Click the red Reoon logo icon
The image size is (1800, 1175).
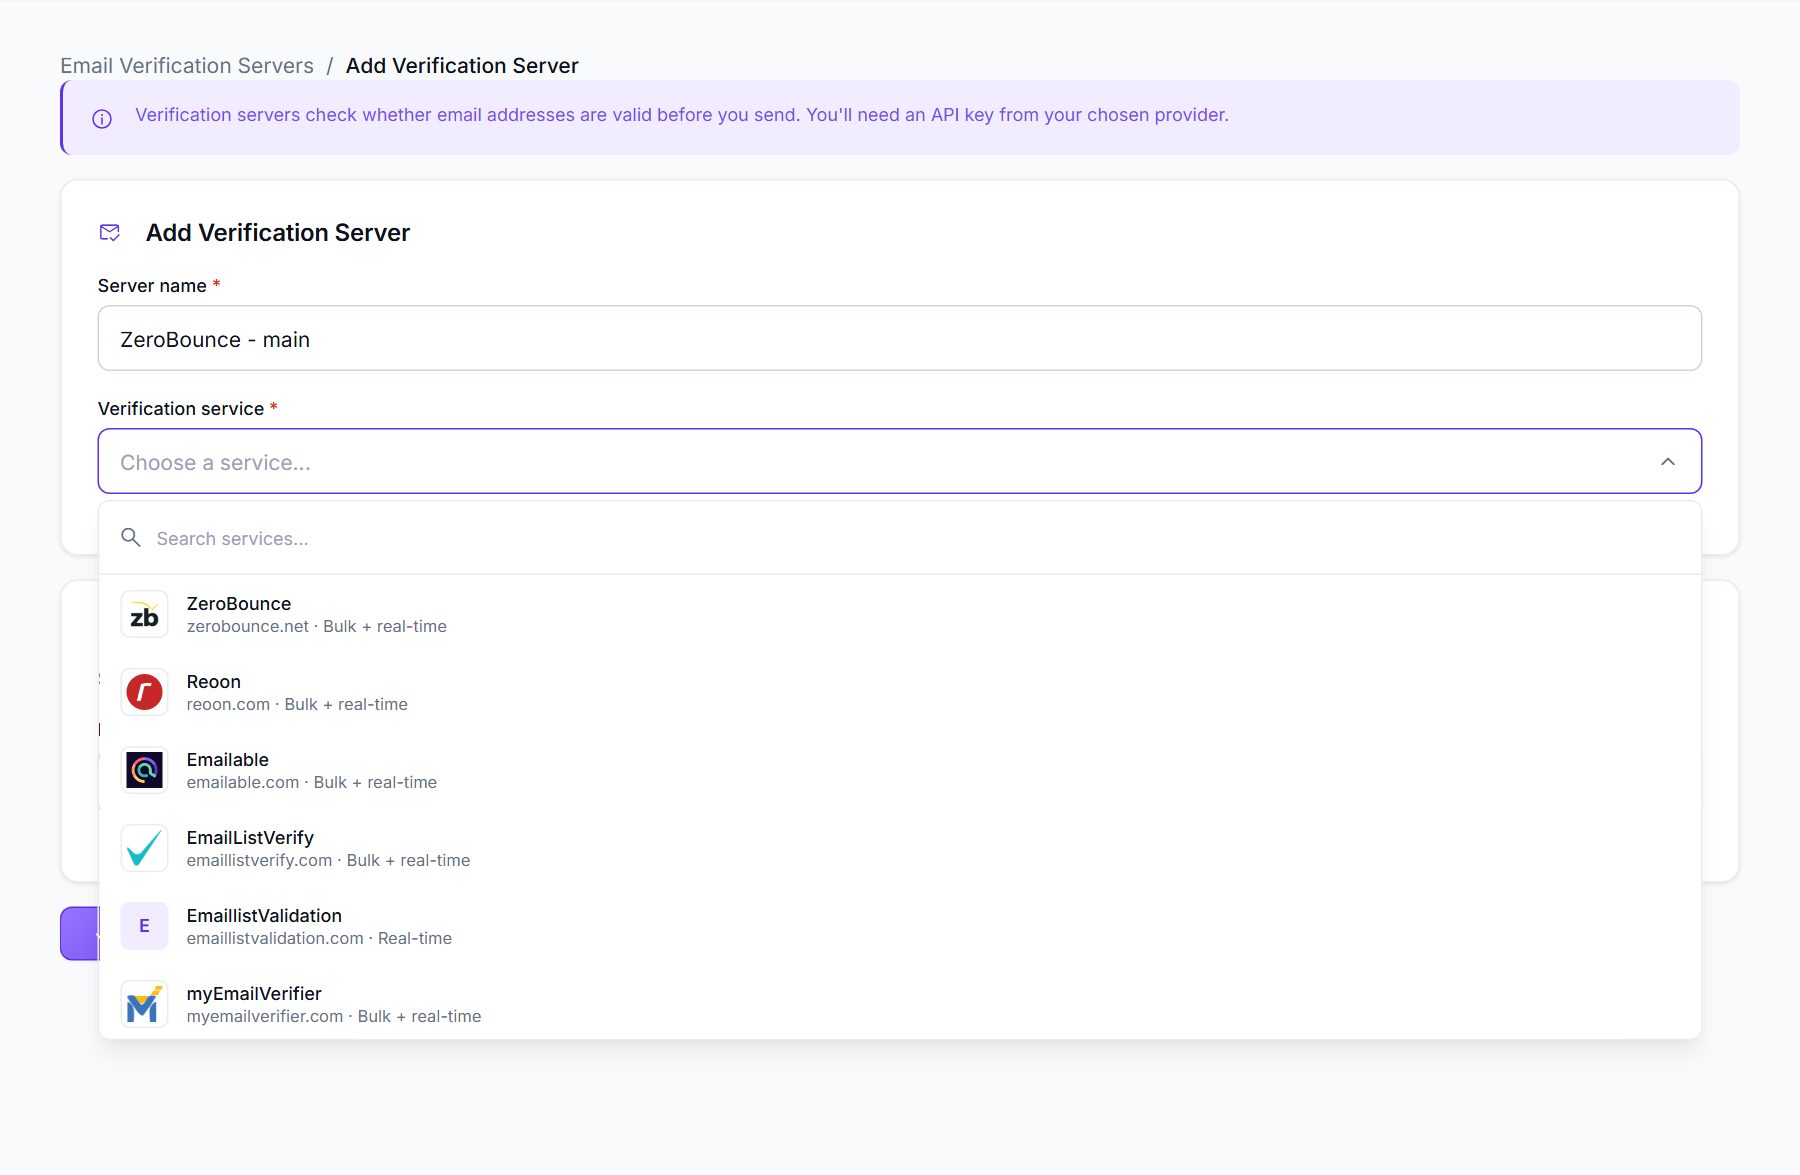pyautogui.click(x=144, y=692)
